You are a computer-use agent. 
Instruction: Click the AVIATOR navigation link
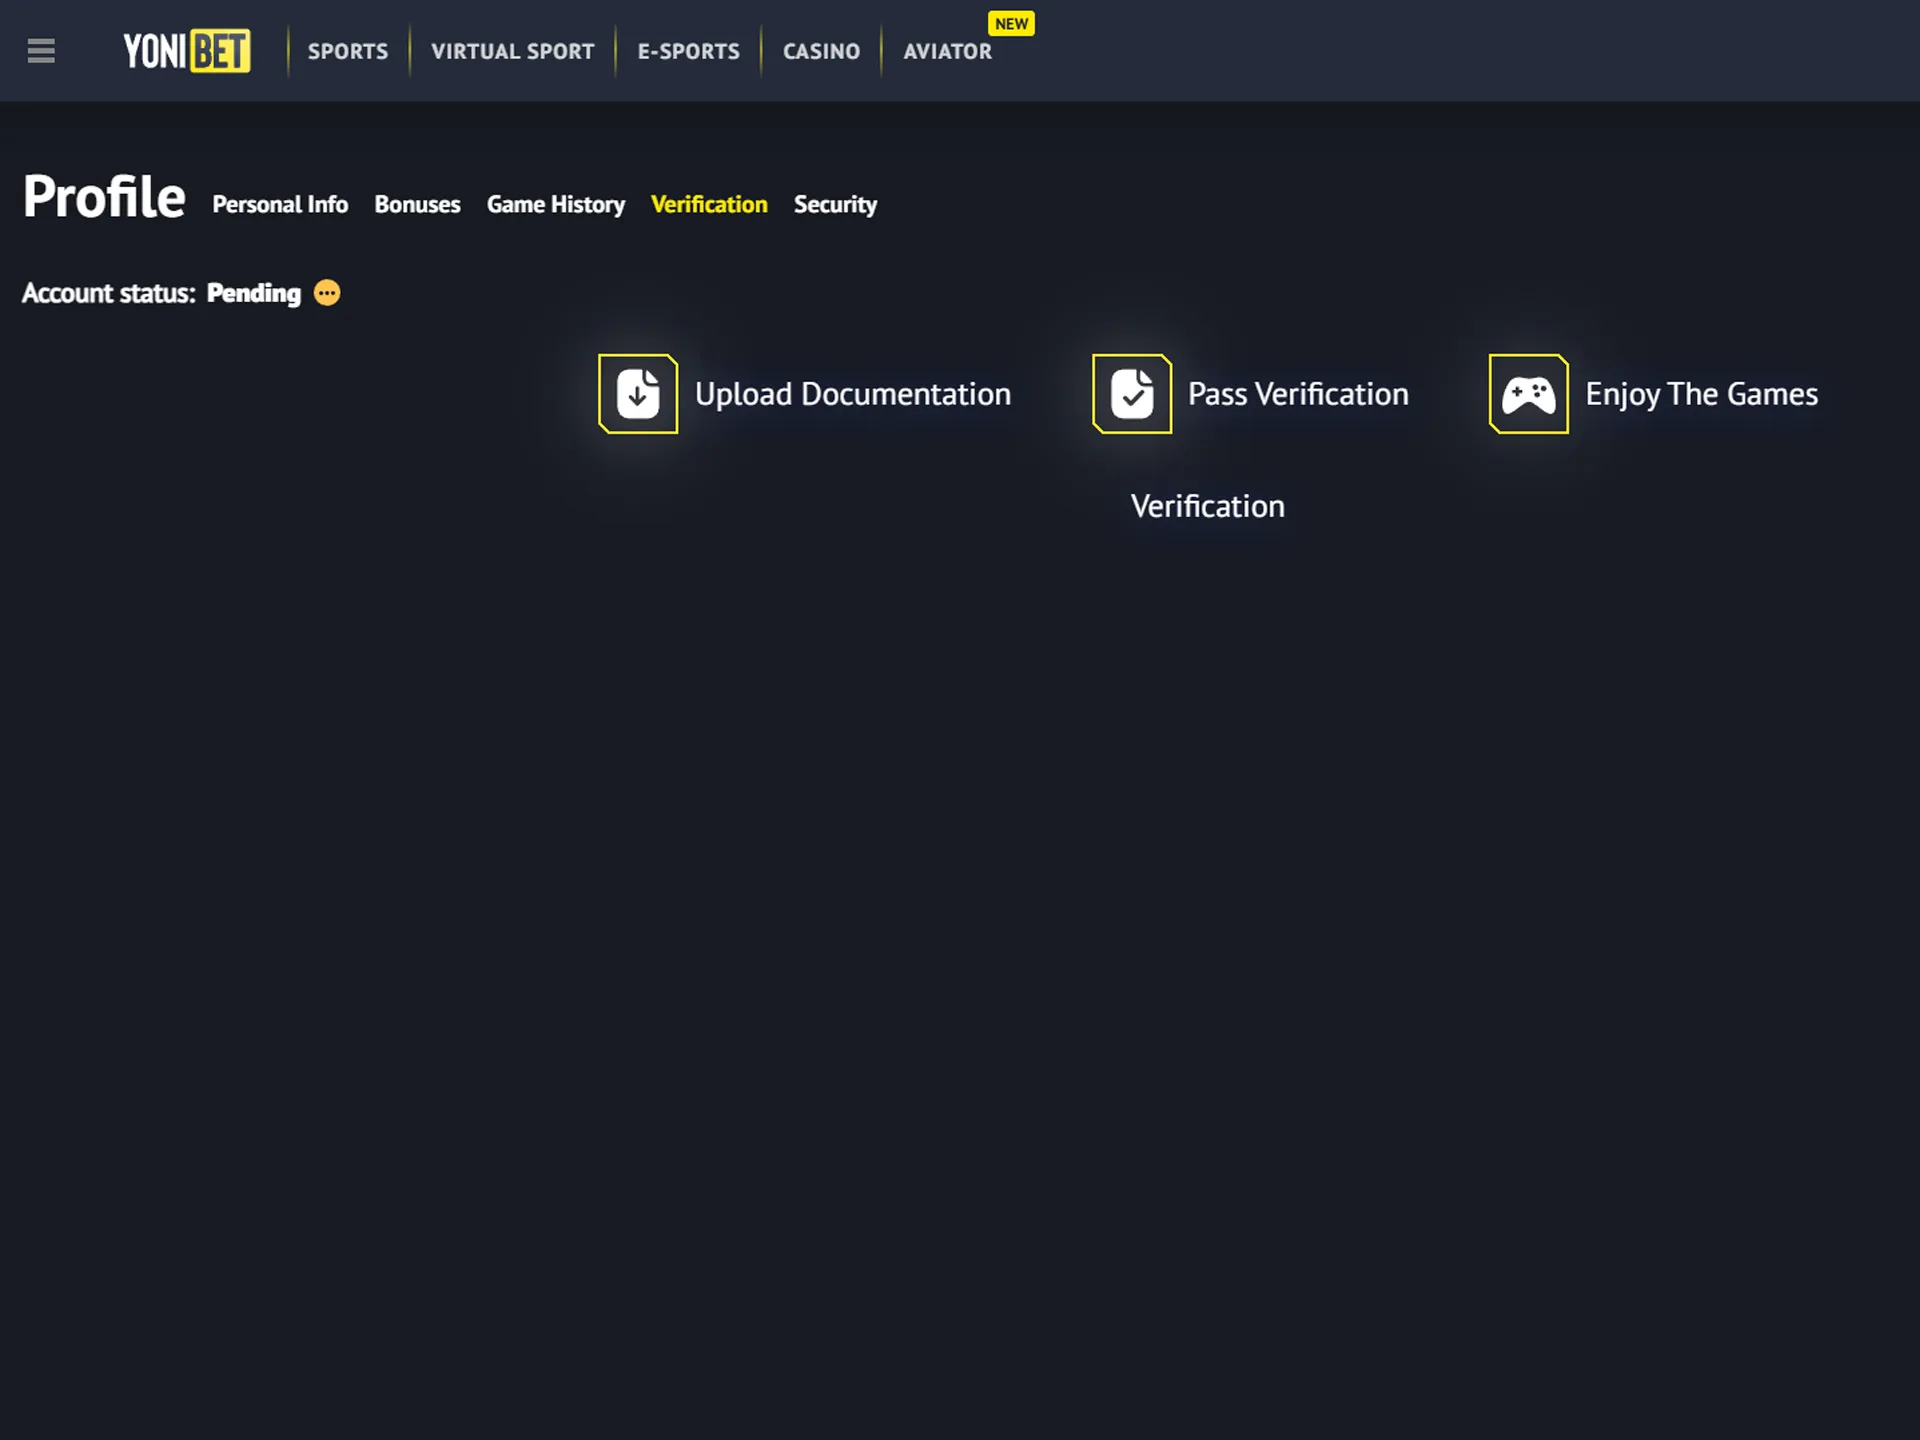(945, 50)
